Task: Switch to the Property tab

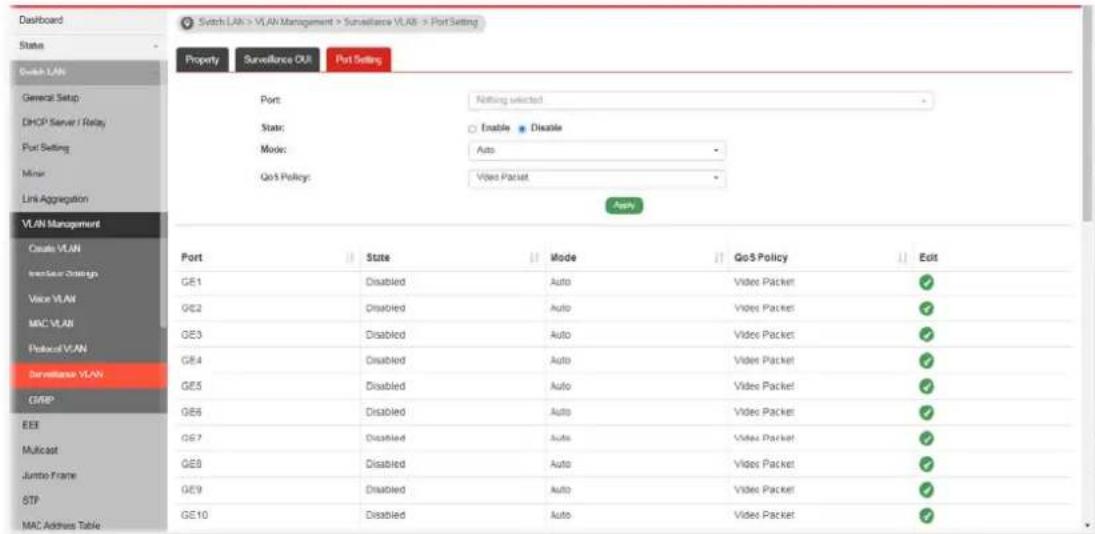Action: (203, 60)
